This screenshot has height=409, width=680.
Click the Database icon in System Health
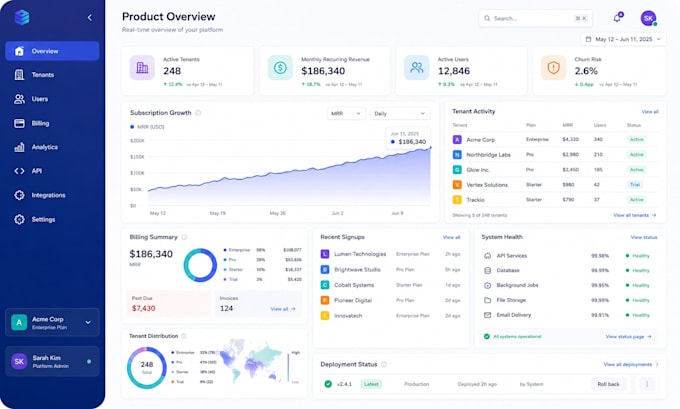coord(487,271)
